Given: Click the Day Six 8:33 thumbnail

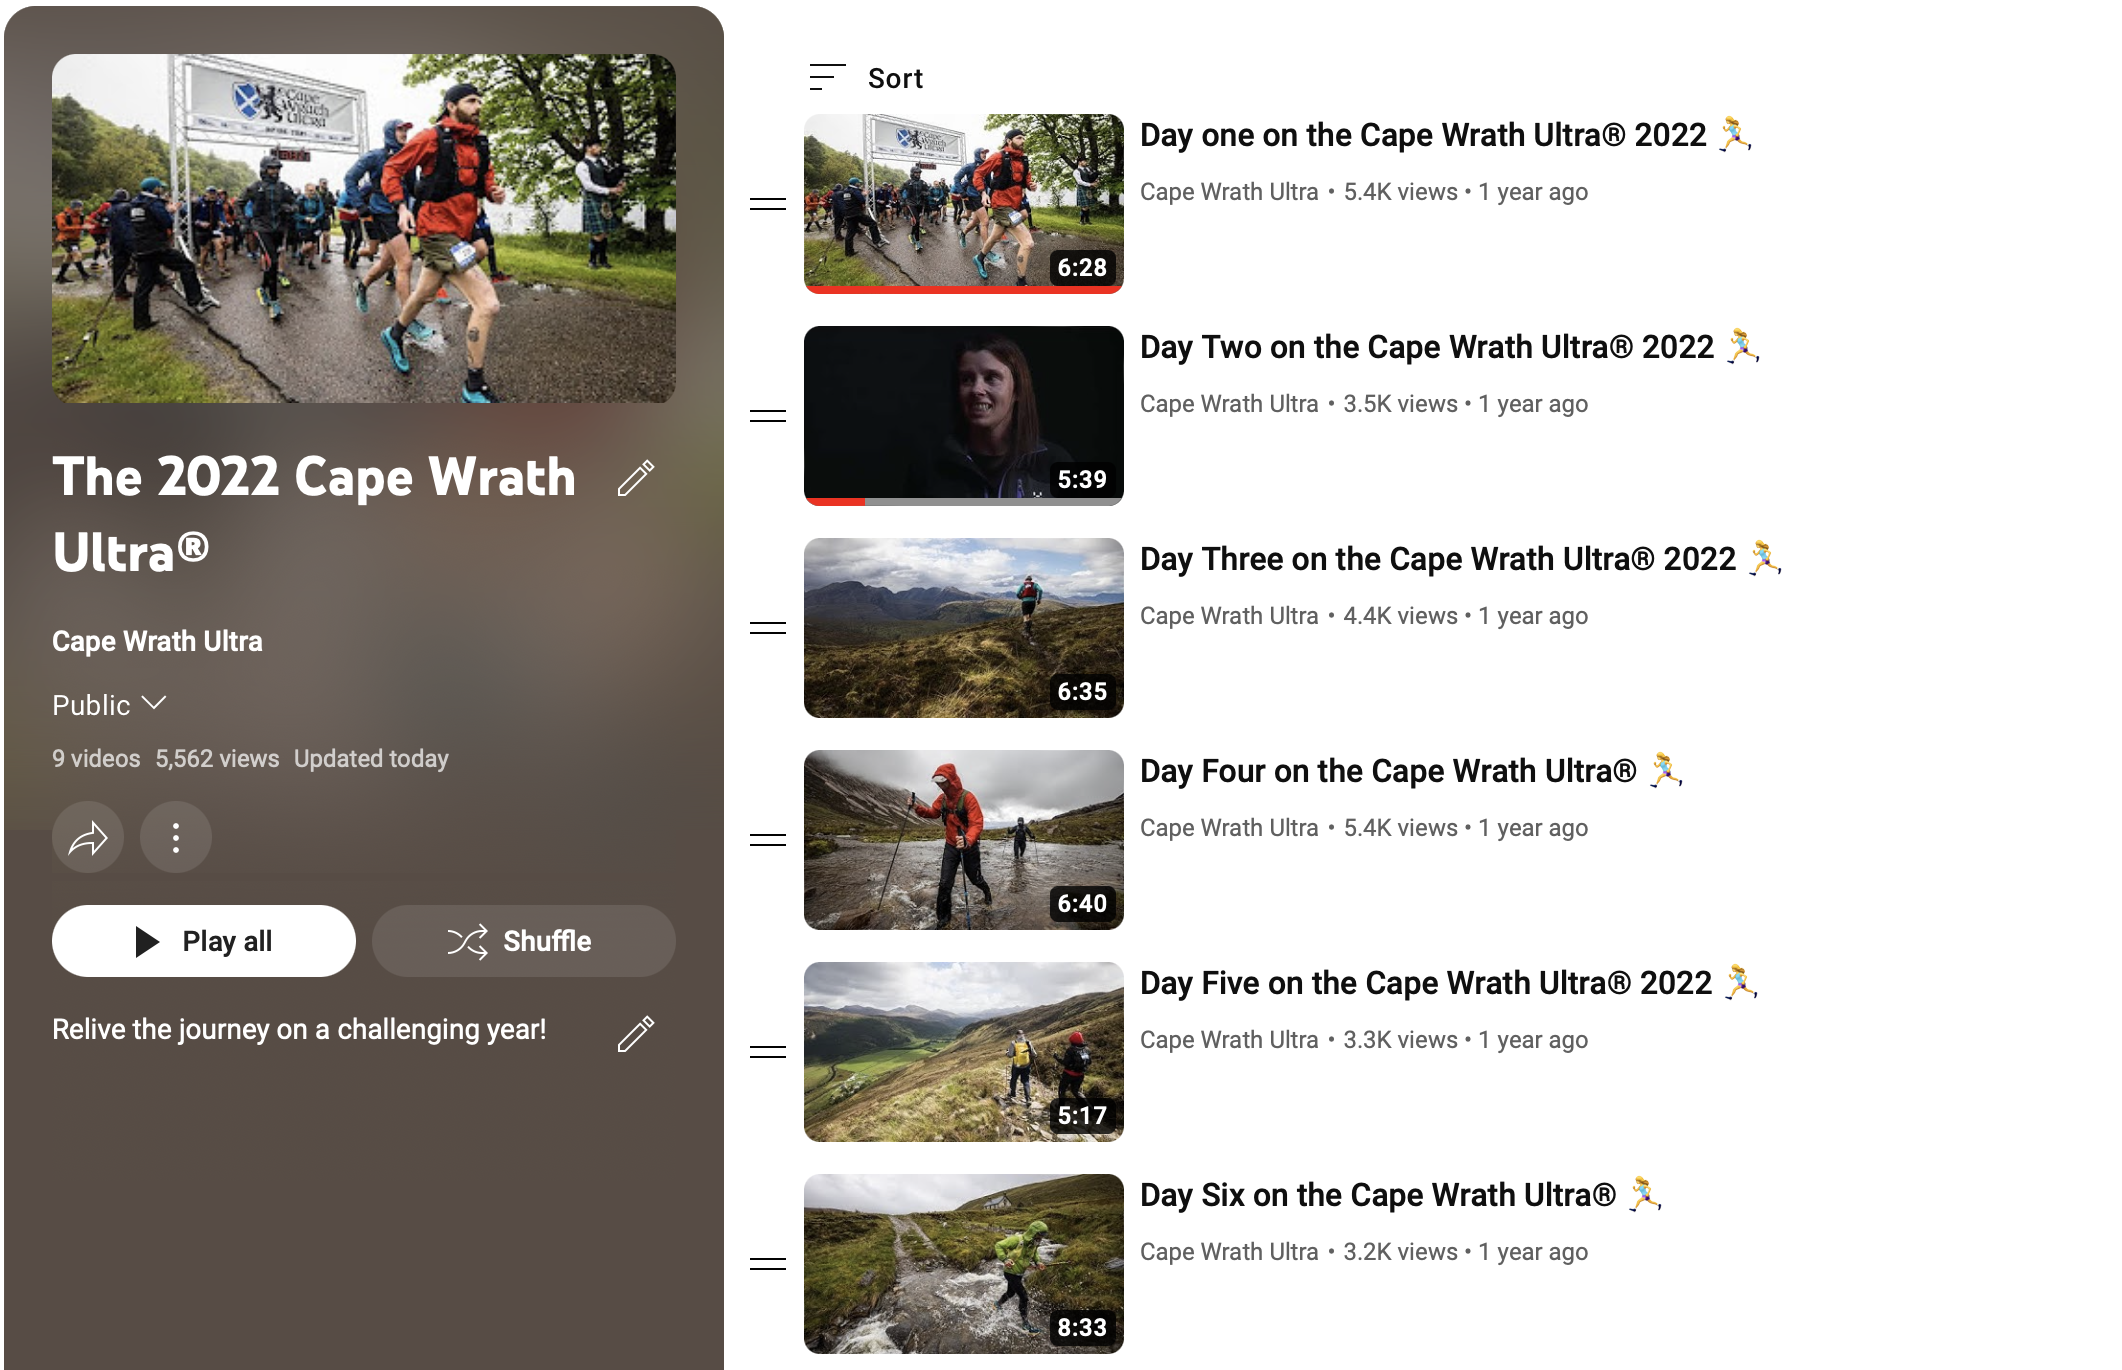Looking at the screenshot, I should 964,1264.
